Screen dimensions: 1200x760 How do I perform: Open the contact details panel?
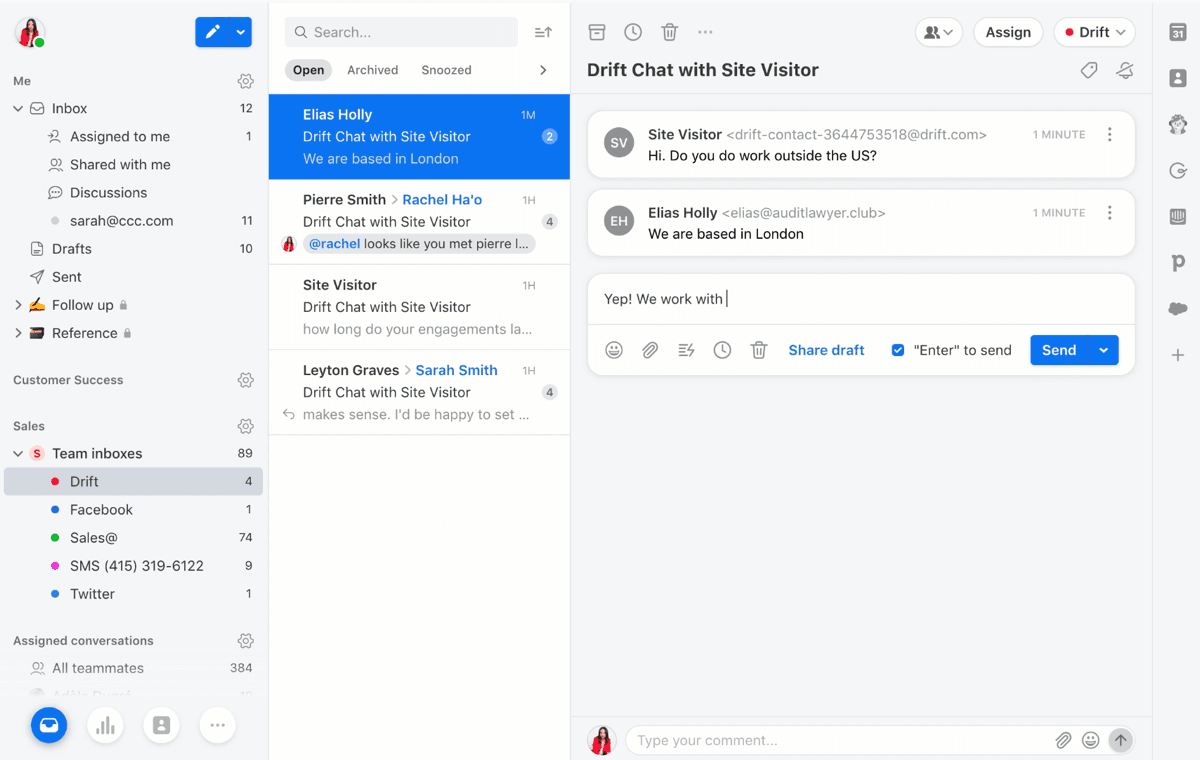pos(1177,77)
